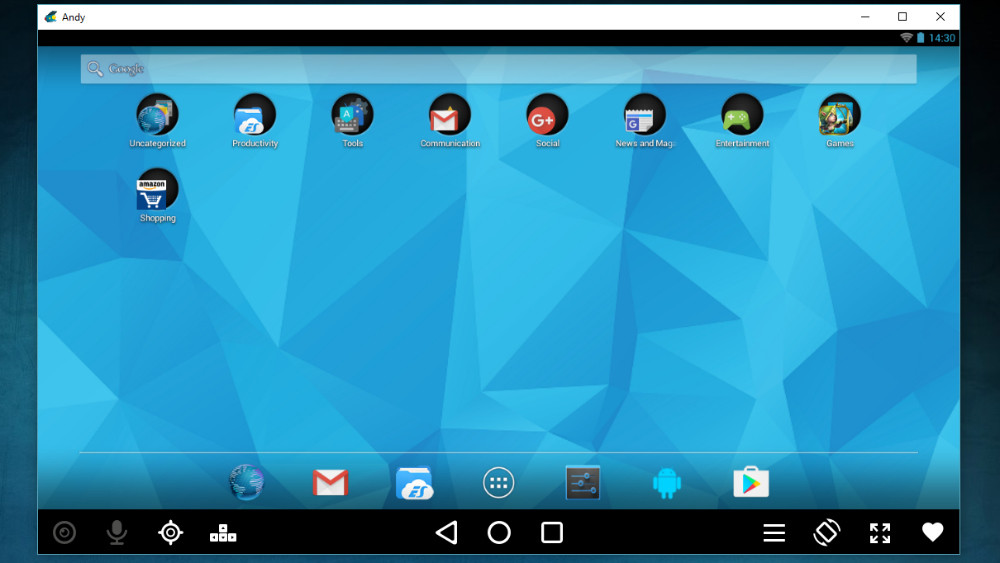Click the Wi-Fi status icon
This screenshot has width=1000, height=563.
coord(906,38)
